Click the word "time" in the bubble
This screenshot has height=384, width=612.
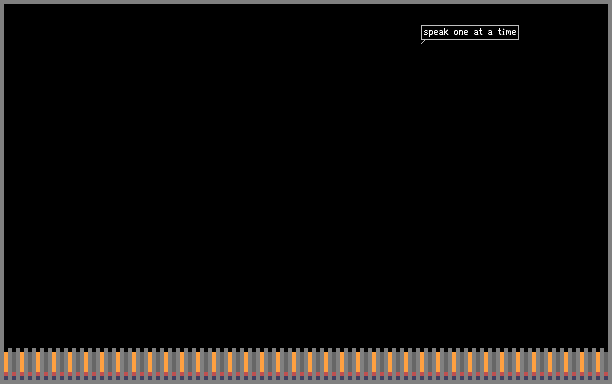point(507,32)
